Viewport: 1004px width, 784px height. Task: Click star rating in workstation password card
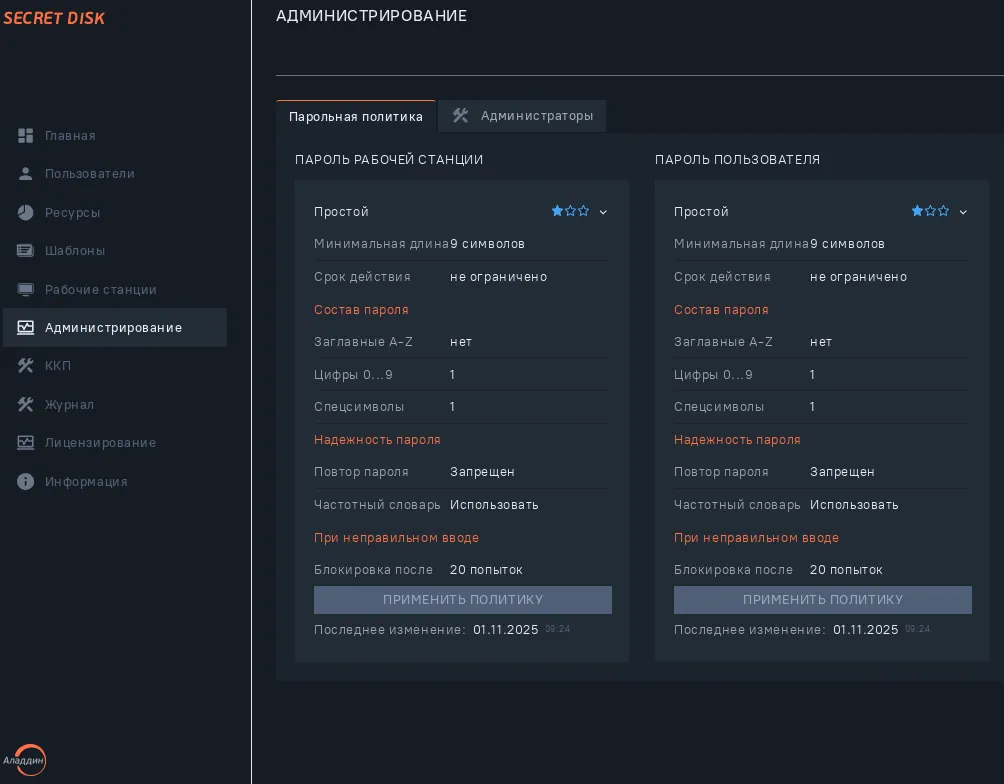point(570,211)
